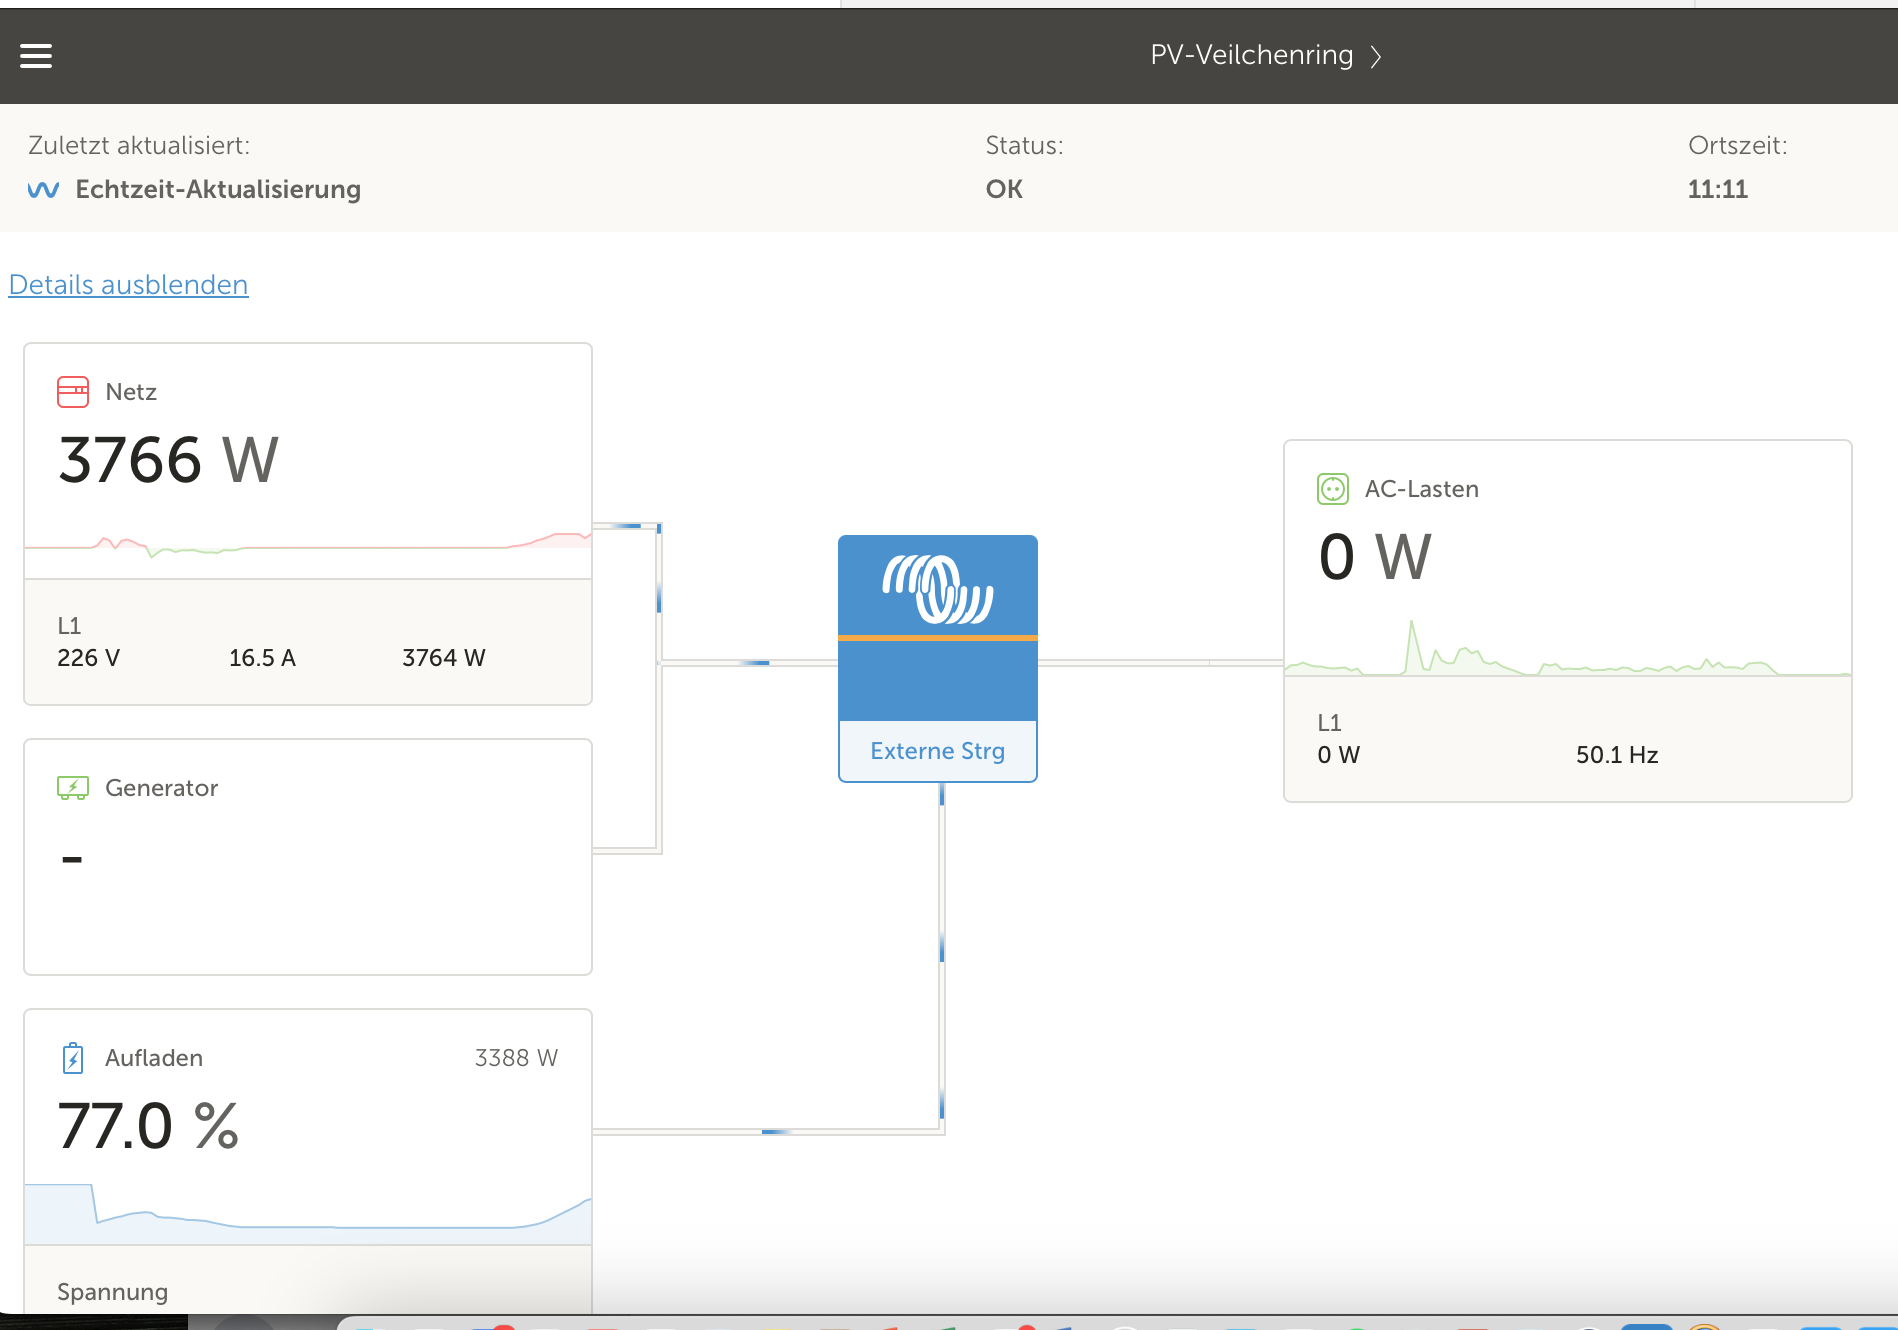Screen dimensions: 1898x1330
Task: Click the 0 W L1 reading in AC-Lasten
Action: click(1338, 755)
